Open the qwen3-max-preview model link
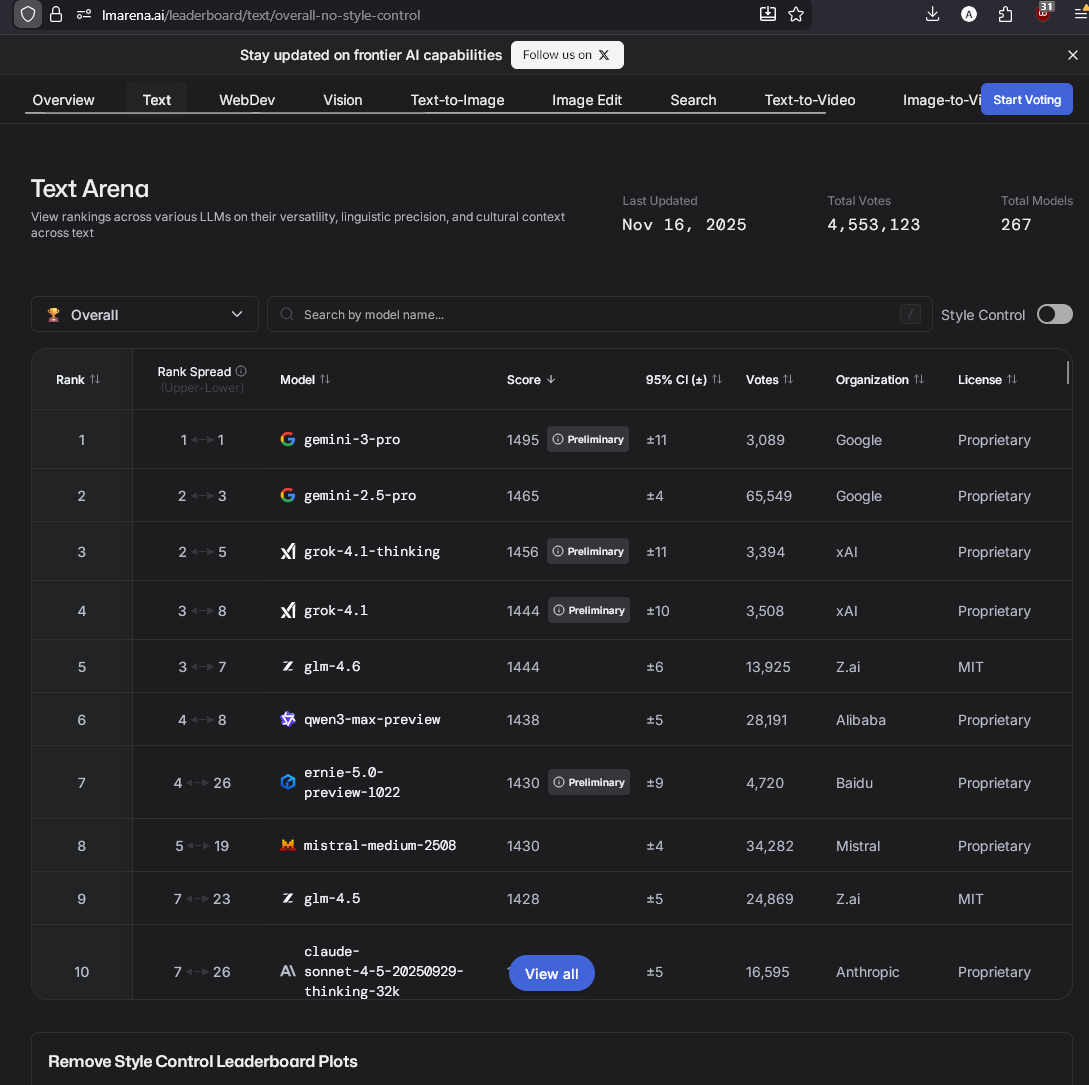The image size is (1089, 1085). [372, 720]
